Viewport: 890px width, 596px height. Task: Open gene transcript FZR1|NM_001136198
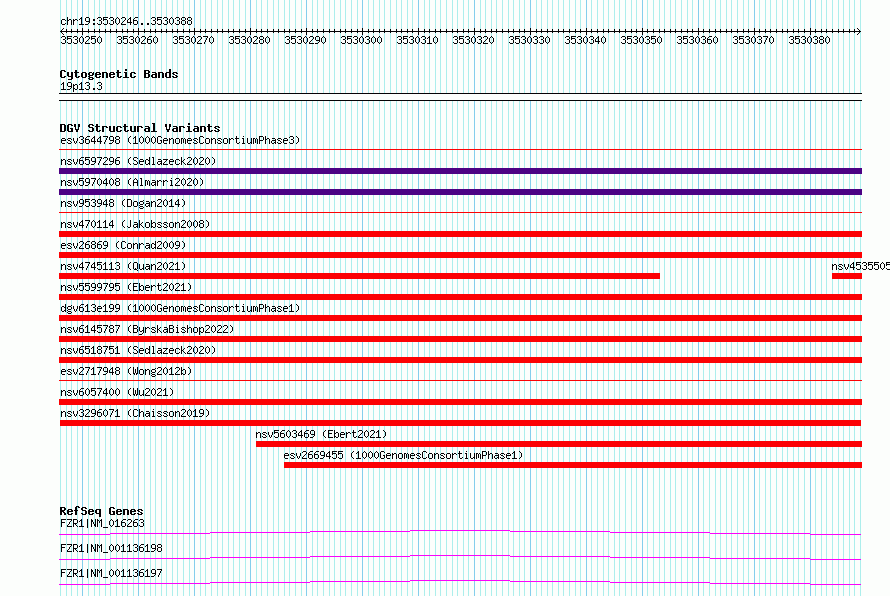[x=111, y=548]
